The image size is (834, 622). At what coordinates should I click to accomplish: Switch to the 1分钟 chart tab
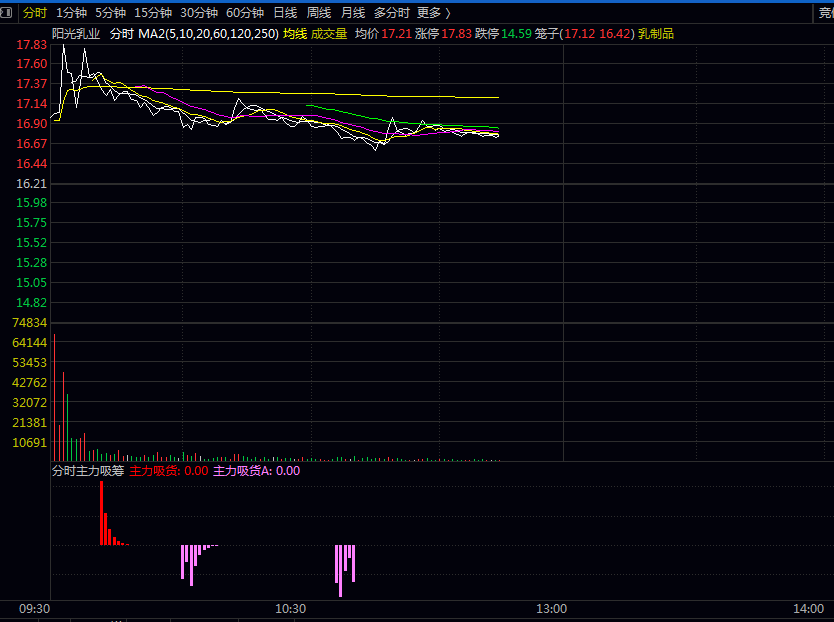(x=71, y=13)
